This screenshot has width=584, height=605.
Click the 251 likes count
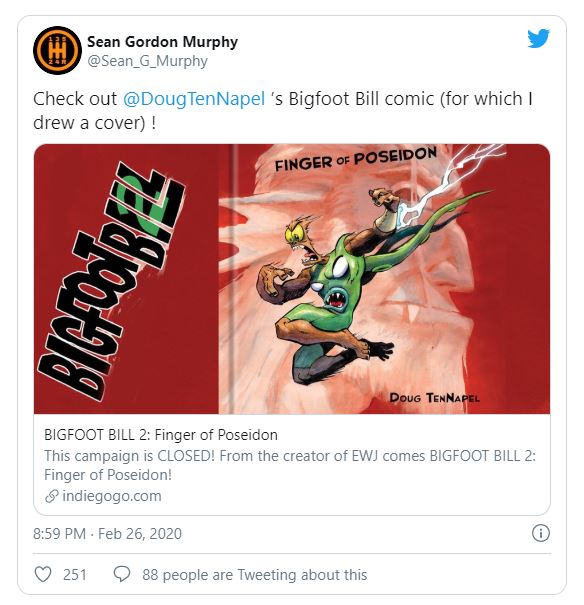(x=75, y=575)
